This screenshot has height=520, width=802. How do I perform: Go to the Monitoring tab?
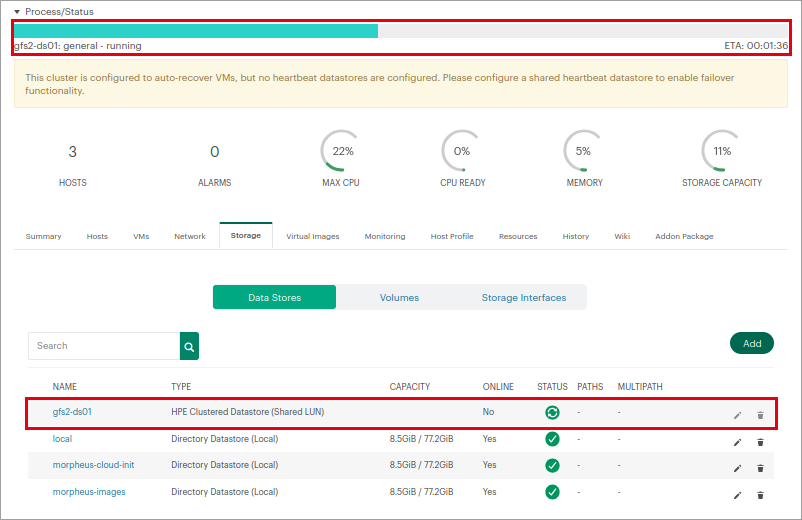tap(385, 236)
